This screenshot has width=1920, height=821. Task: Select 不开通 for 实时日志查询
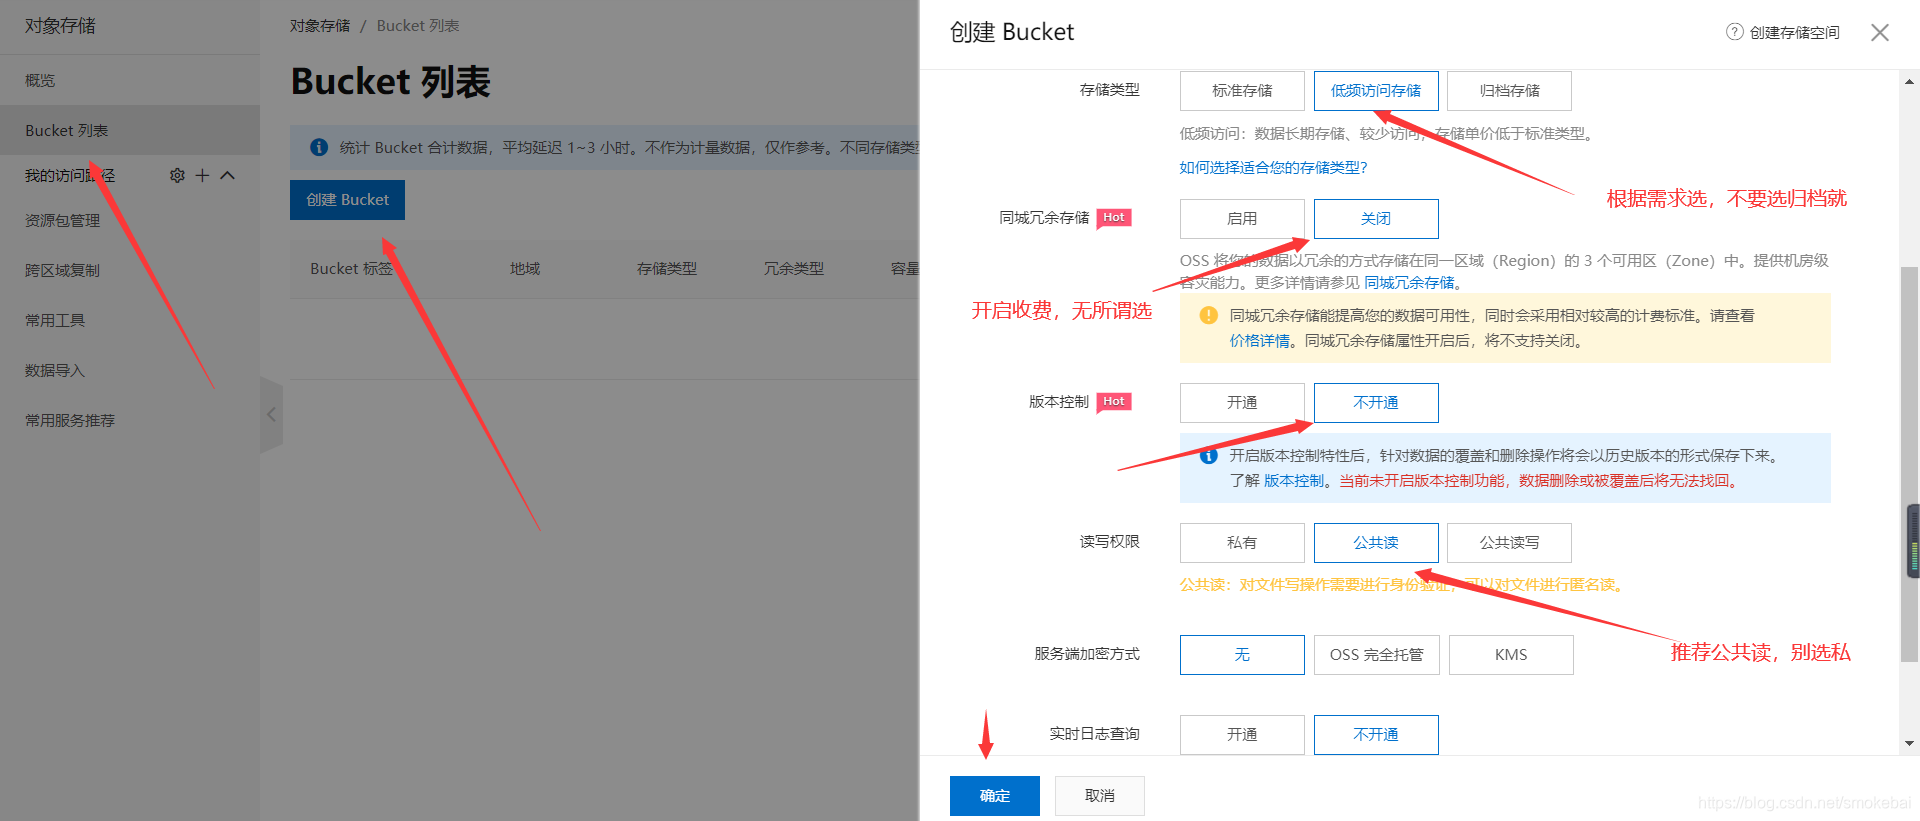[1376, 735]
